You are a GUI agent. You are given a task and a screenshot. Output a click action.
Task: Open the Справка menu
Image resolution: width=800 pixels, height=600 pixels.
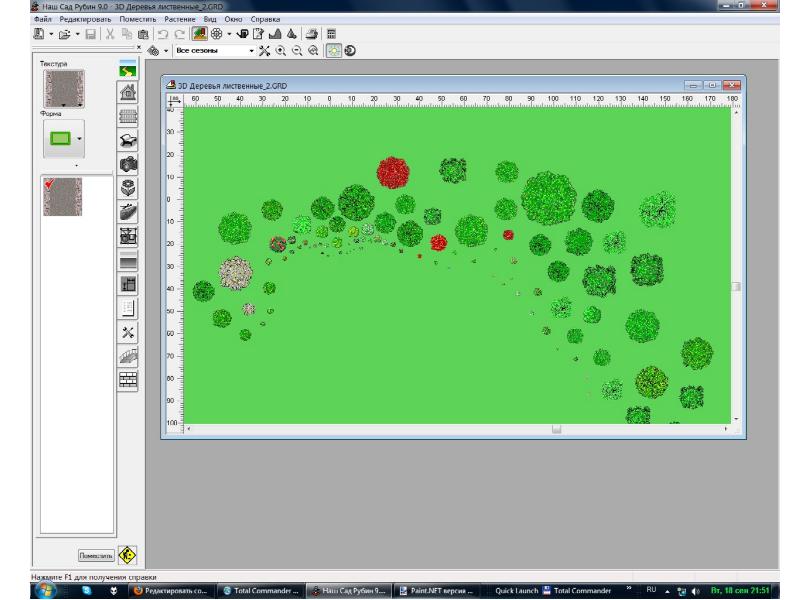(x=265, y=19)
